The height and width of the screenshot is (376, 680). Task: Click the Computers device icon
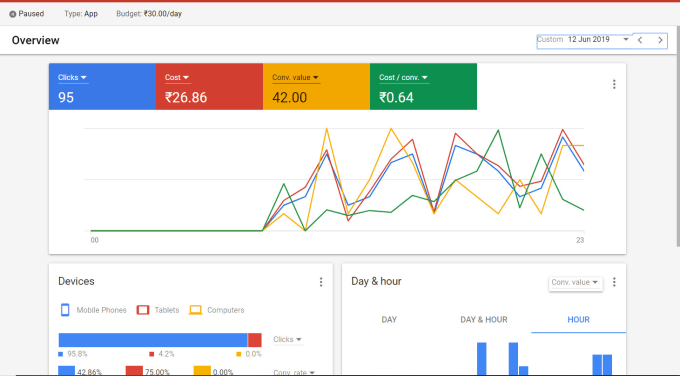point(196,310)
